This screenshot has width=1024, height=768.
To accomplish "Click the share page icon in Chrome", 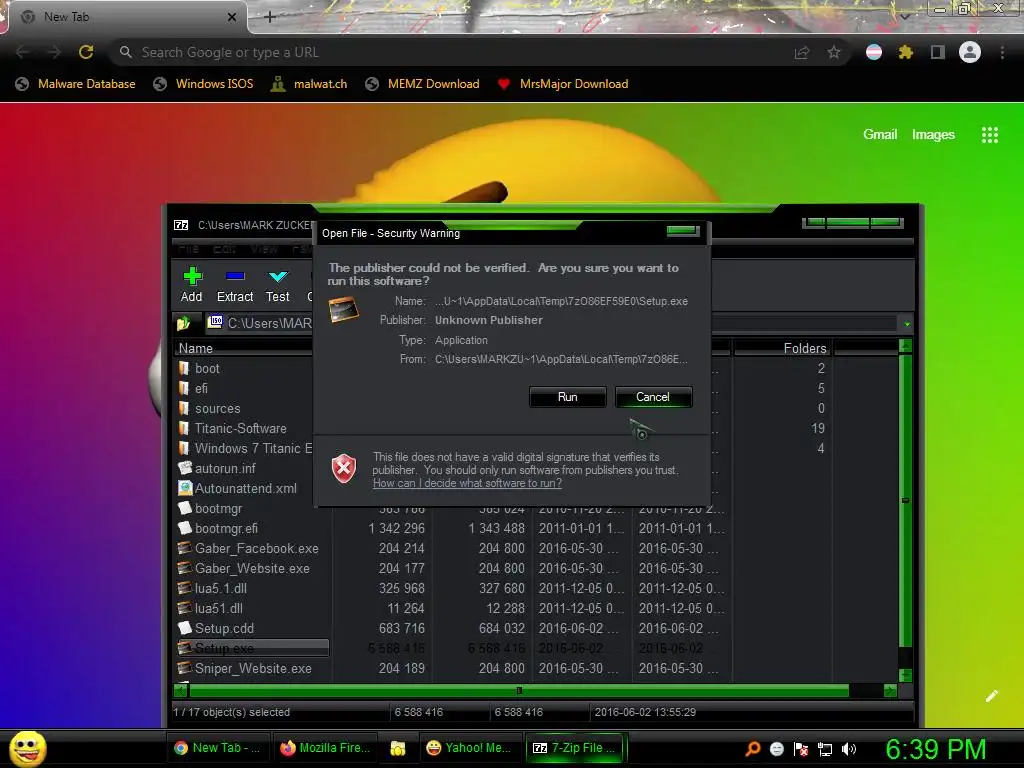I will 802,52.
